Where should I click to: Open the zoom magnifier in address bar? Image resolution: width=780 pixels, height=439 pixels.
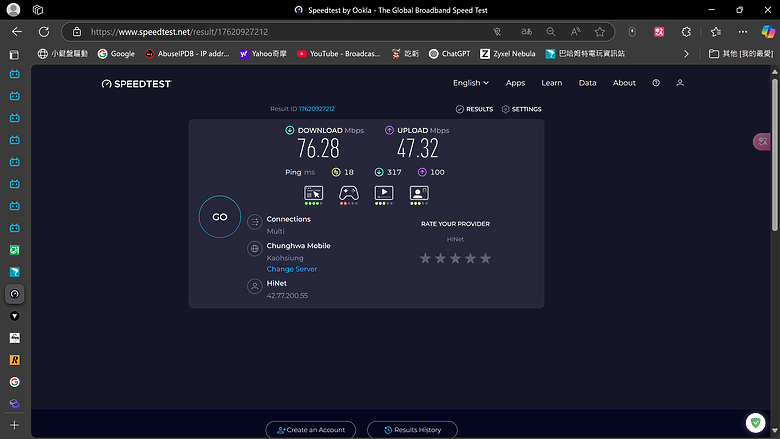click(551, 32)
